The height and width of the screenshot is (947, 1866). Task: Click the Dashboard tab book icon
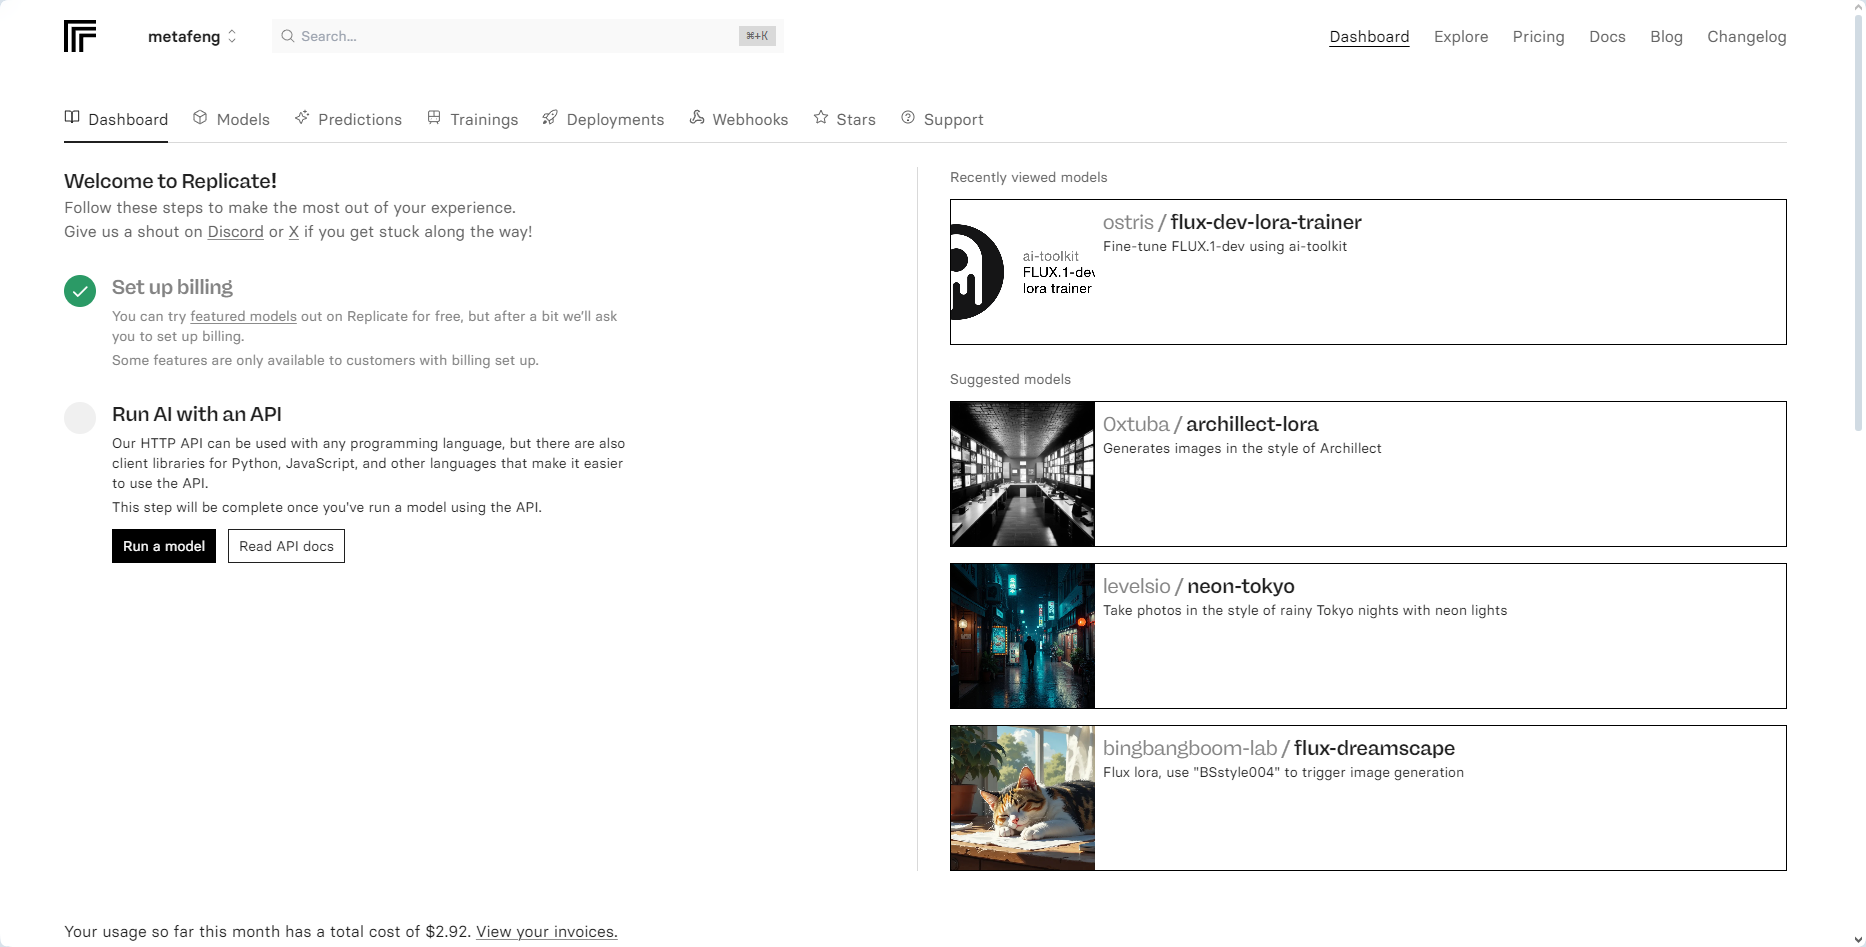coord(72,118)
